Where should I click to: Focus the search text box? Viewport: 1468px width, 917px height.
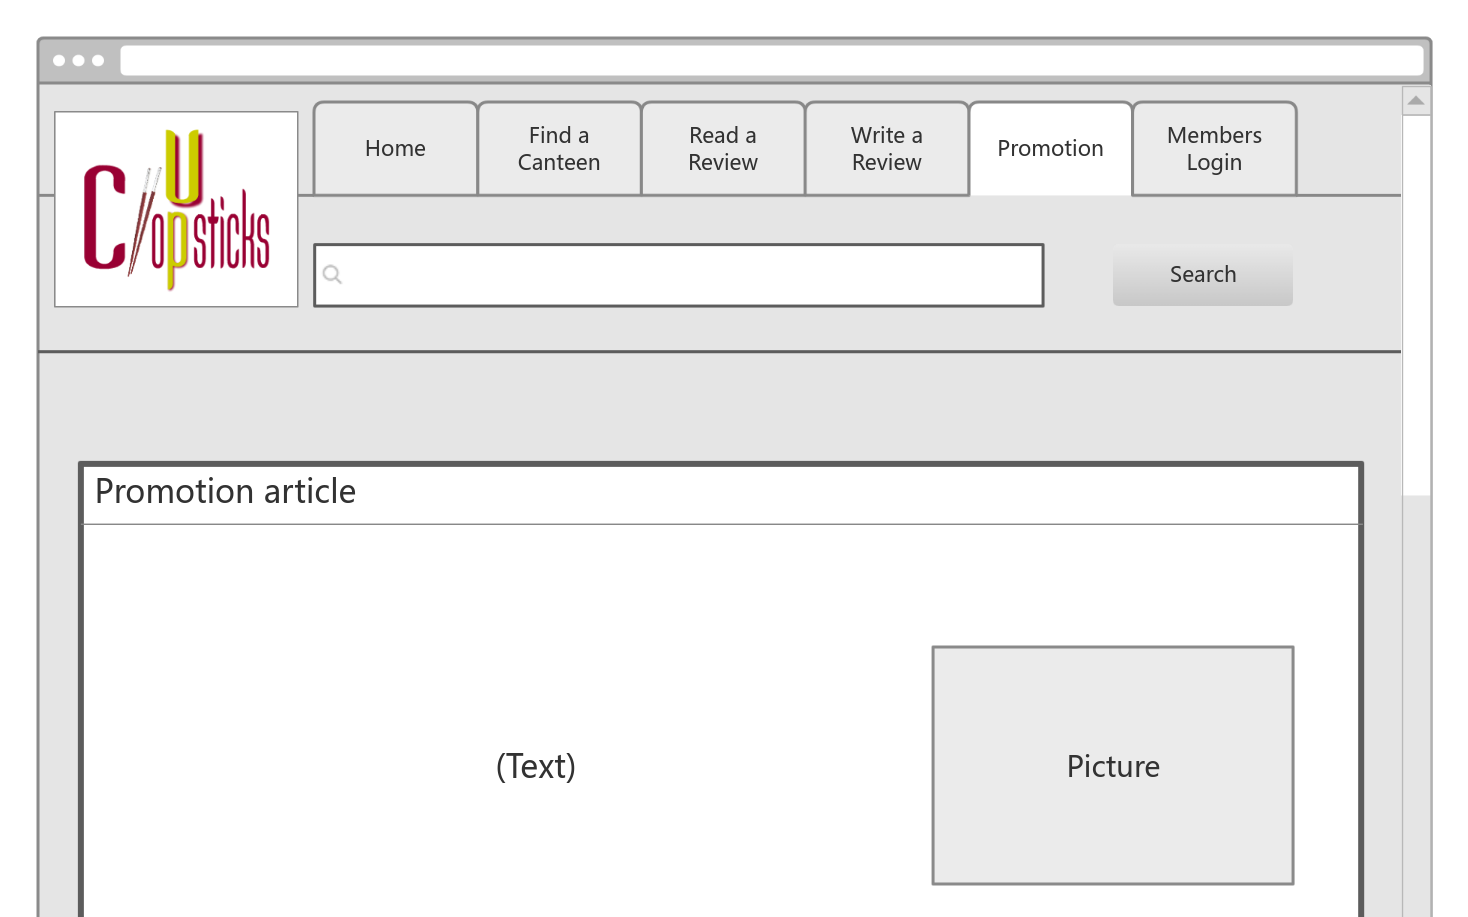pos(690,275)
